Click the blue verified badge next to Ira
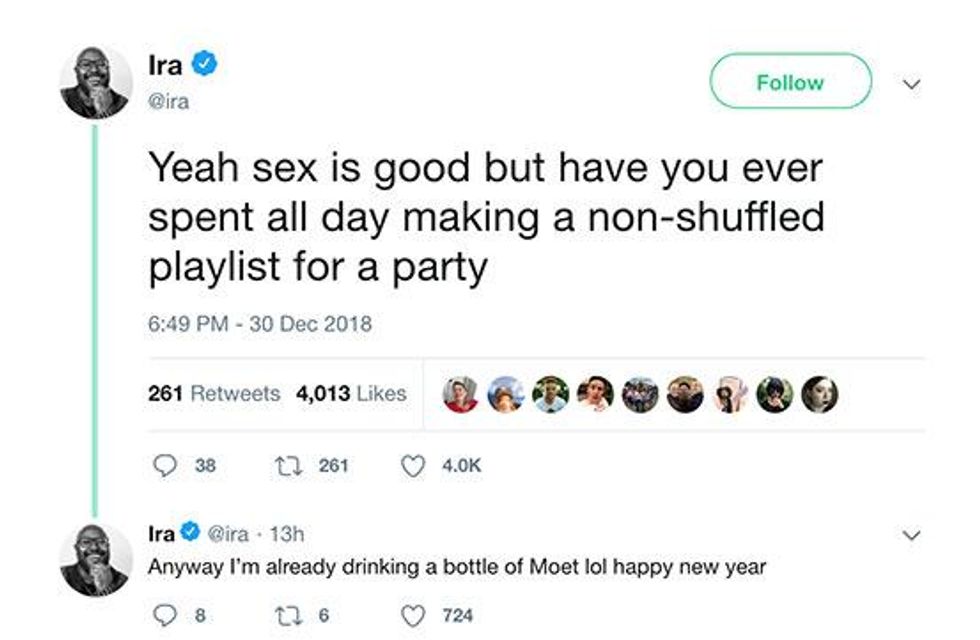Viewport: 980px width, 640px height. (x=205, y=65)
